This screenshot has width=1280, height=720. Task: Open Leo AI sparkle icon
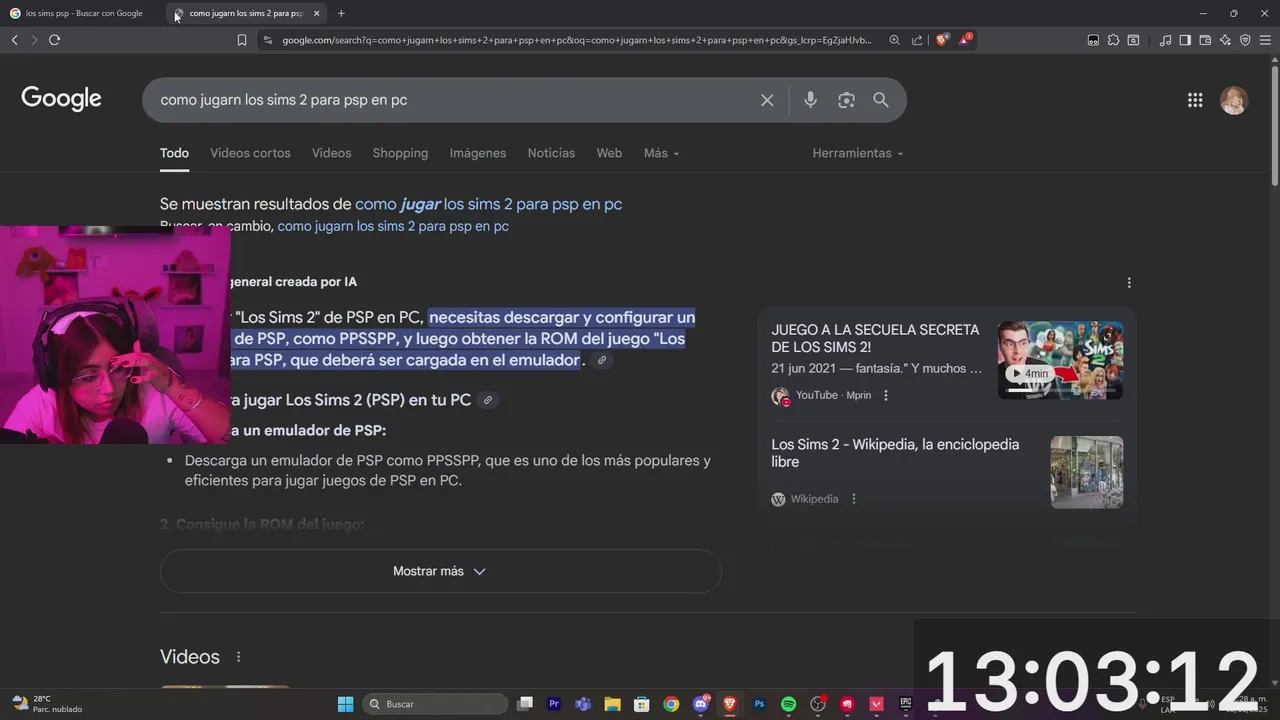(x=1225, y=40)
